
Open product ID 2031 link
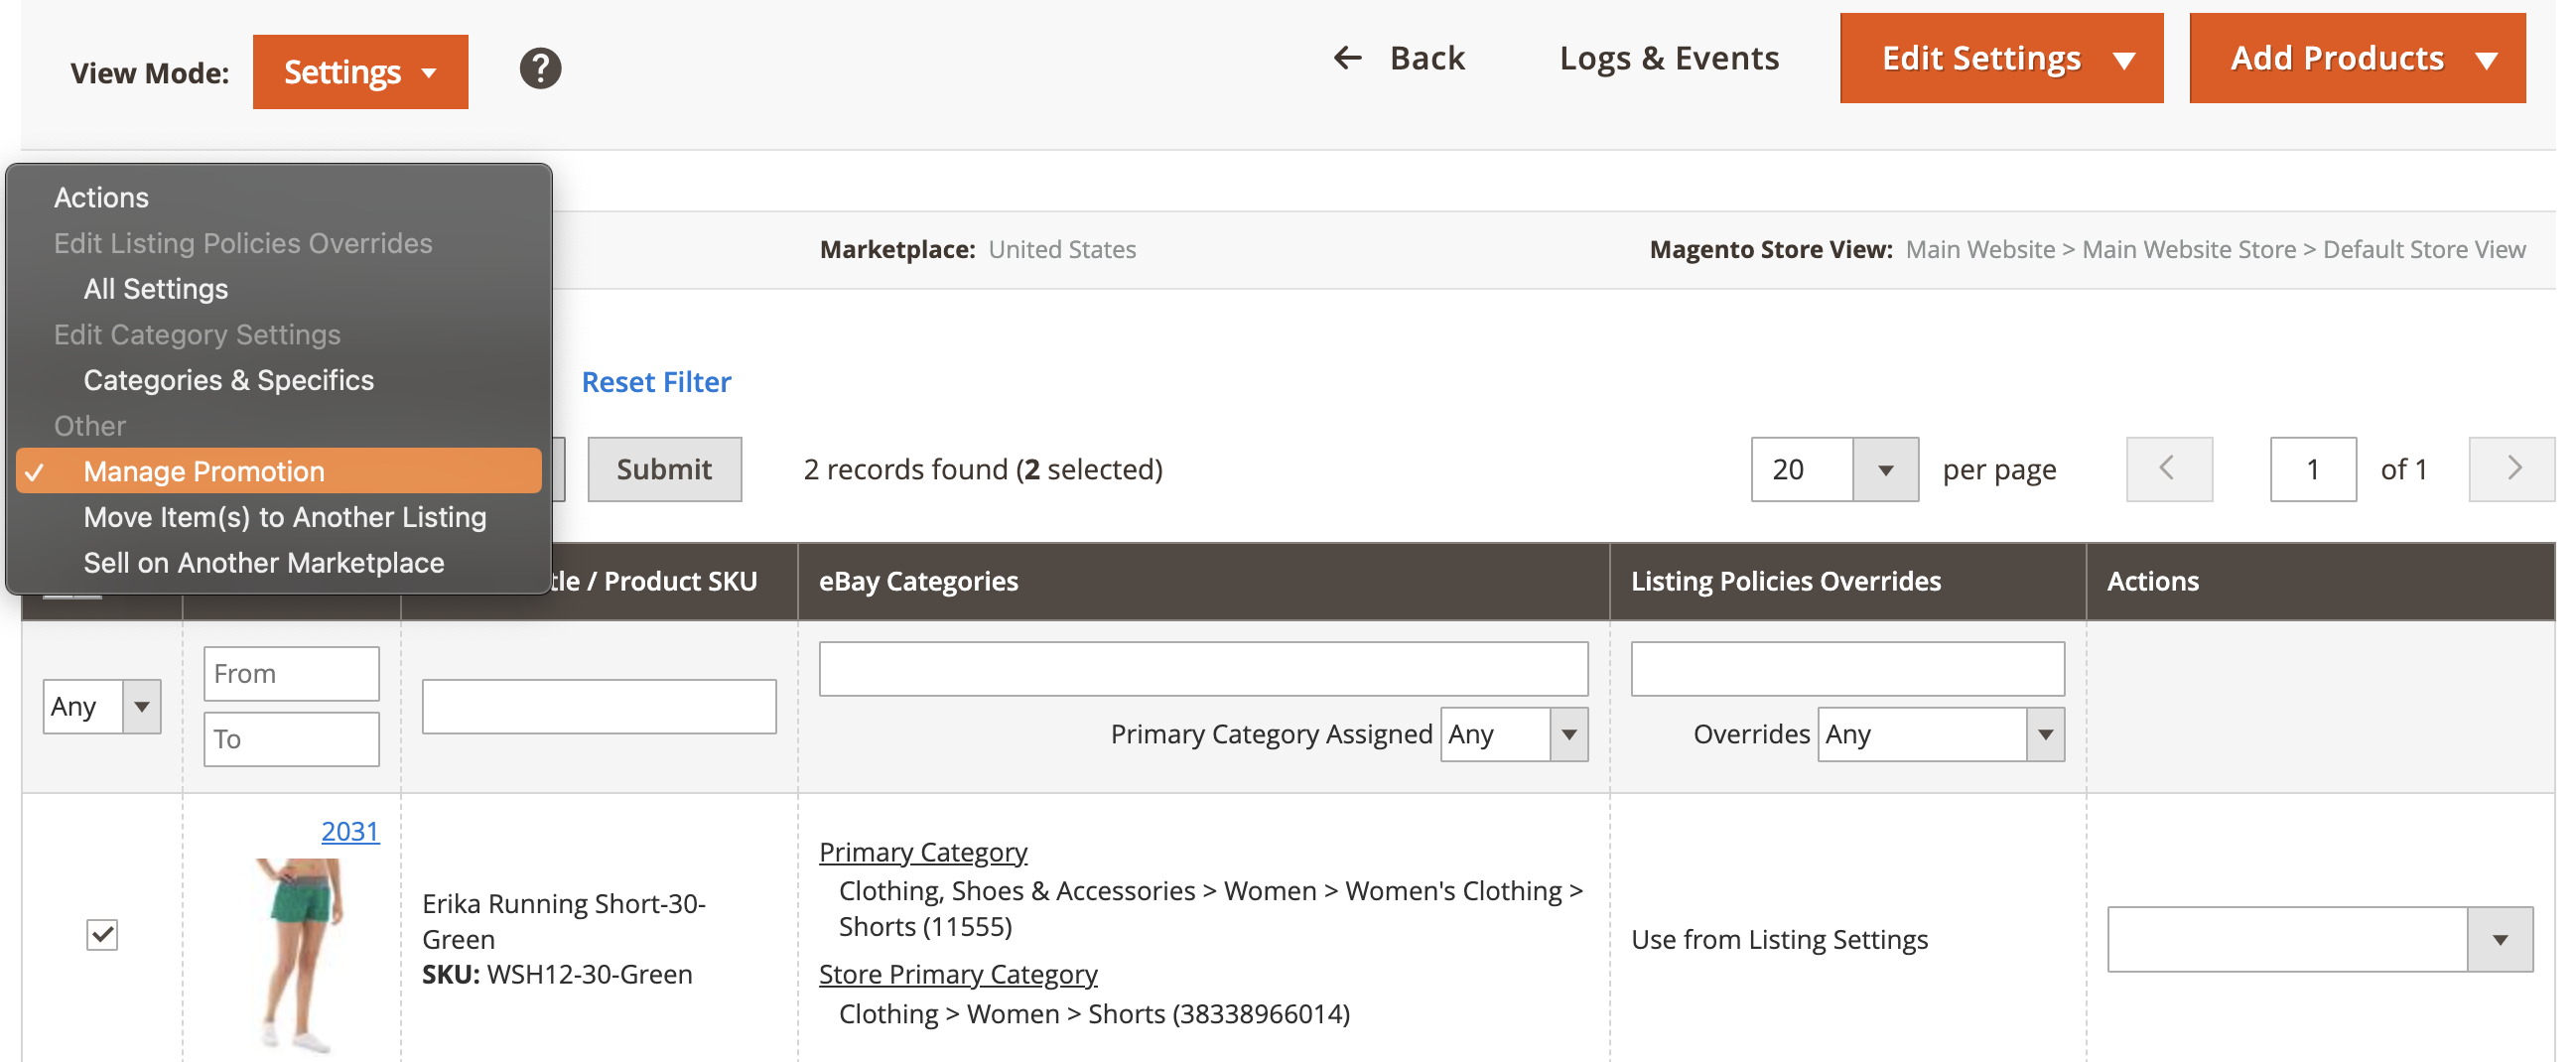pos(350,831)
